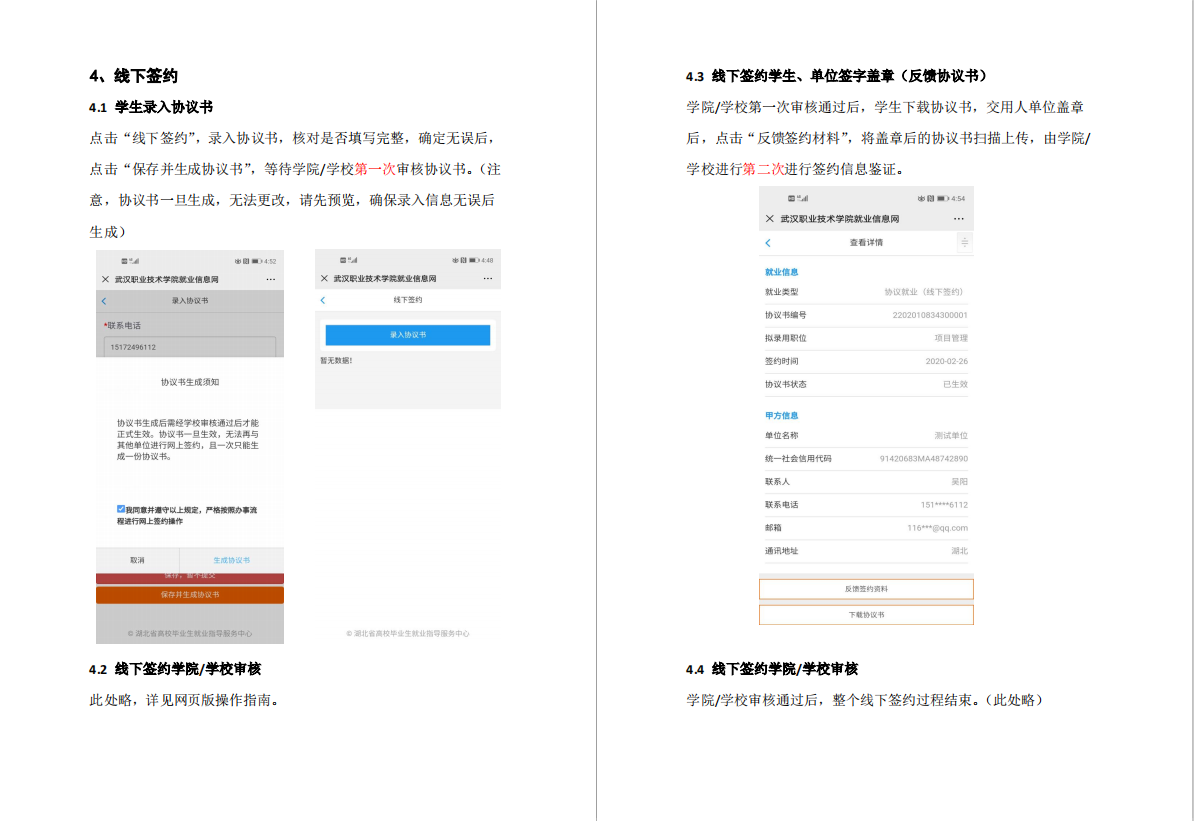The image size is (1194, 821).
Task: Click the blue 录入协议书 button
Action: point(407,335)
